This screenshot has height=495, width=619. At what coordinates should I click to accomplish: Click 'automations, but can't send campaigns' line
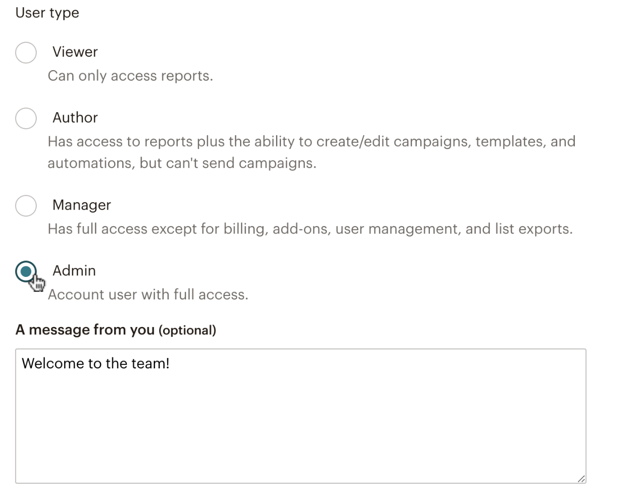coord(181,163)
